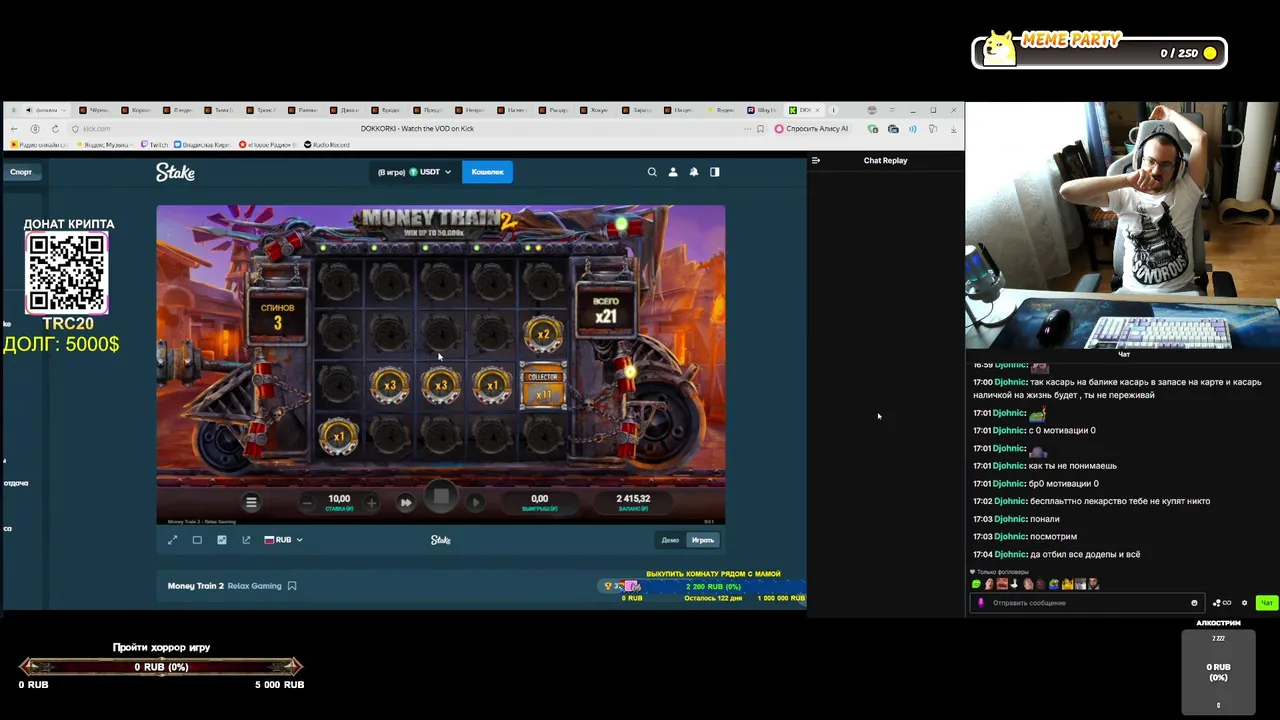Toggle the Stake sidebar panel icon
The image size is (1280, 720).
[715, 172]
